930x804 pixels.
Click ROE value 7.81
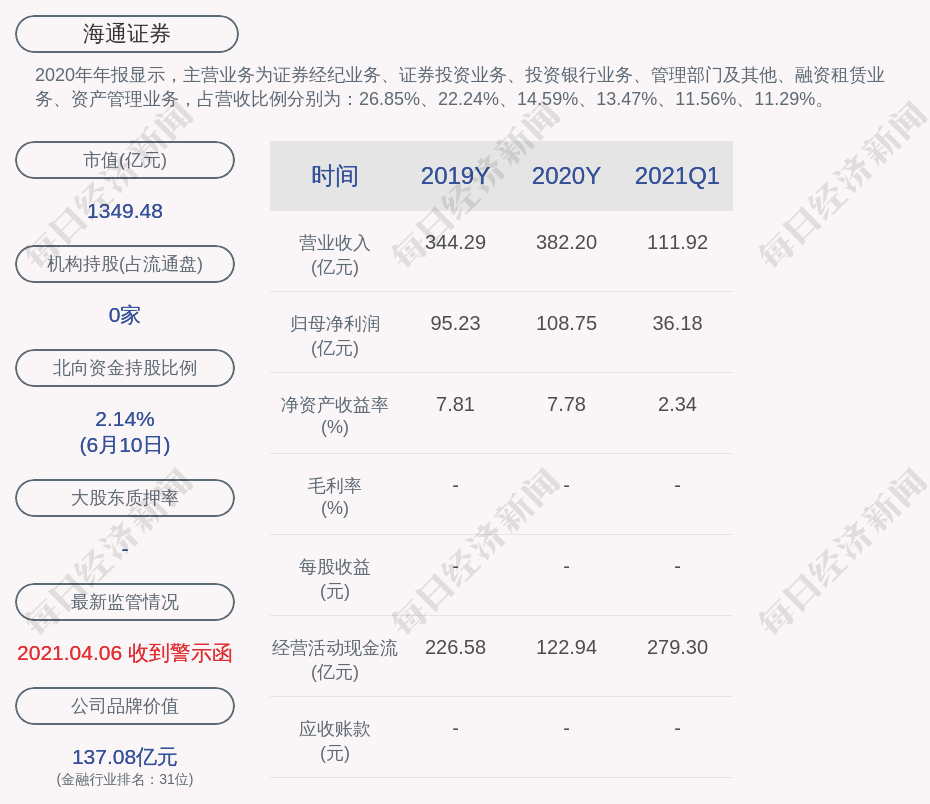(456, 404)
